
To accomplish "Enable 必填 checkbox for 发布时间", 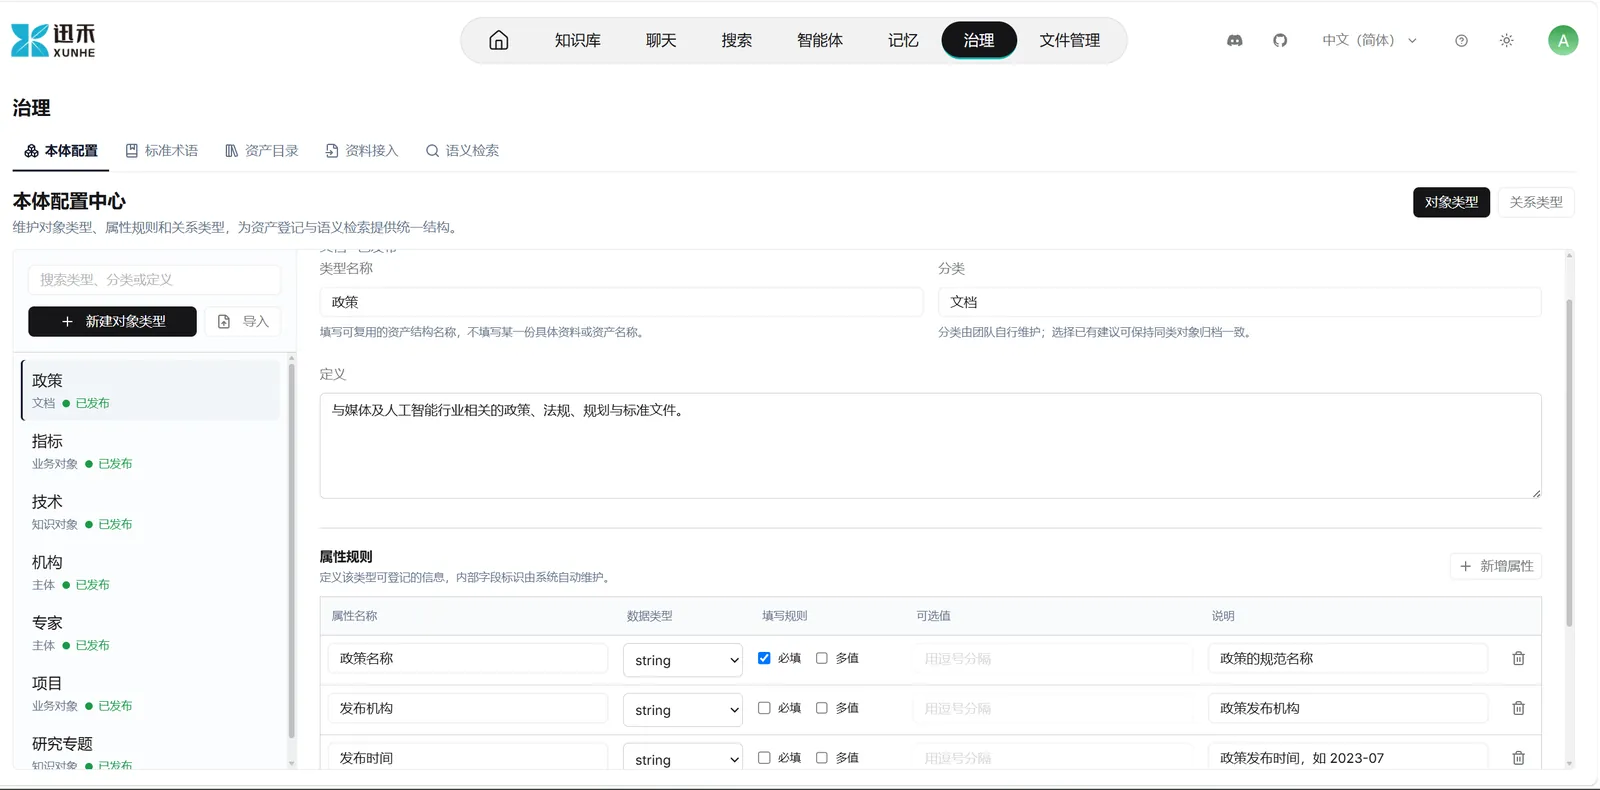I will point(764,758).
